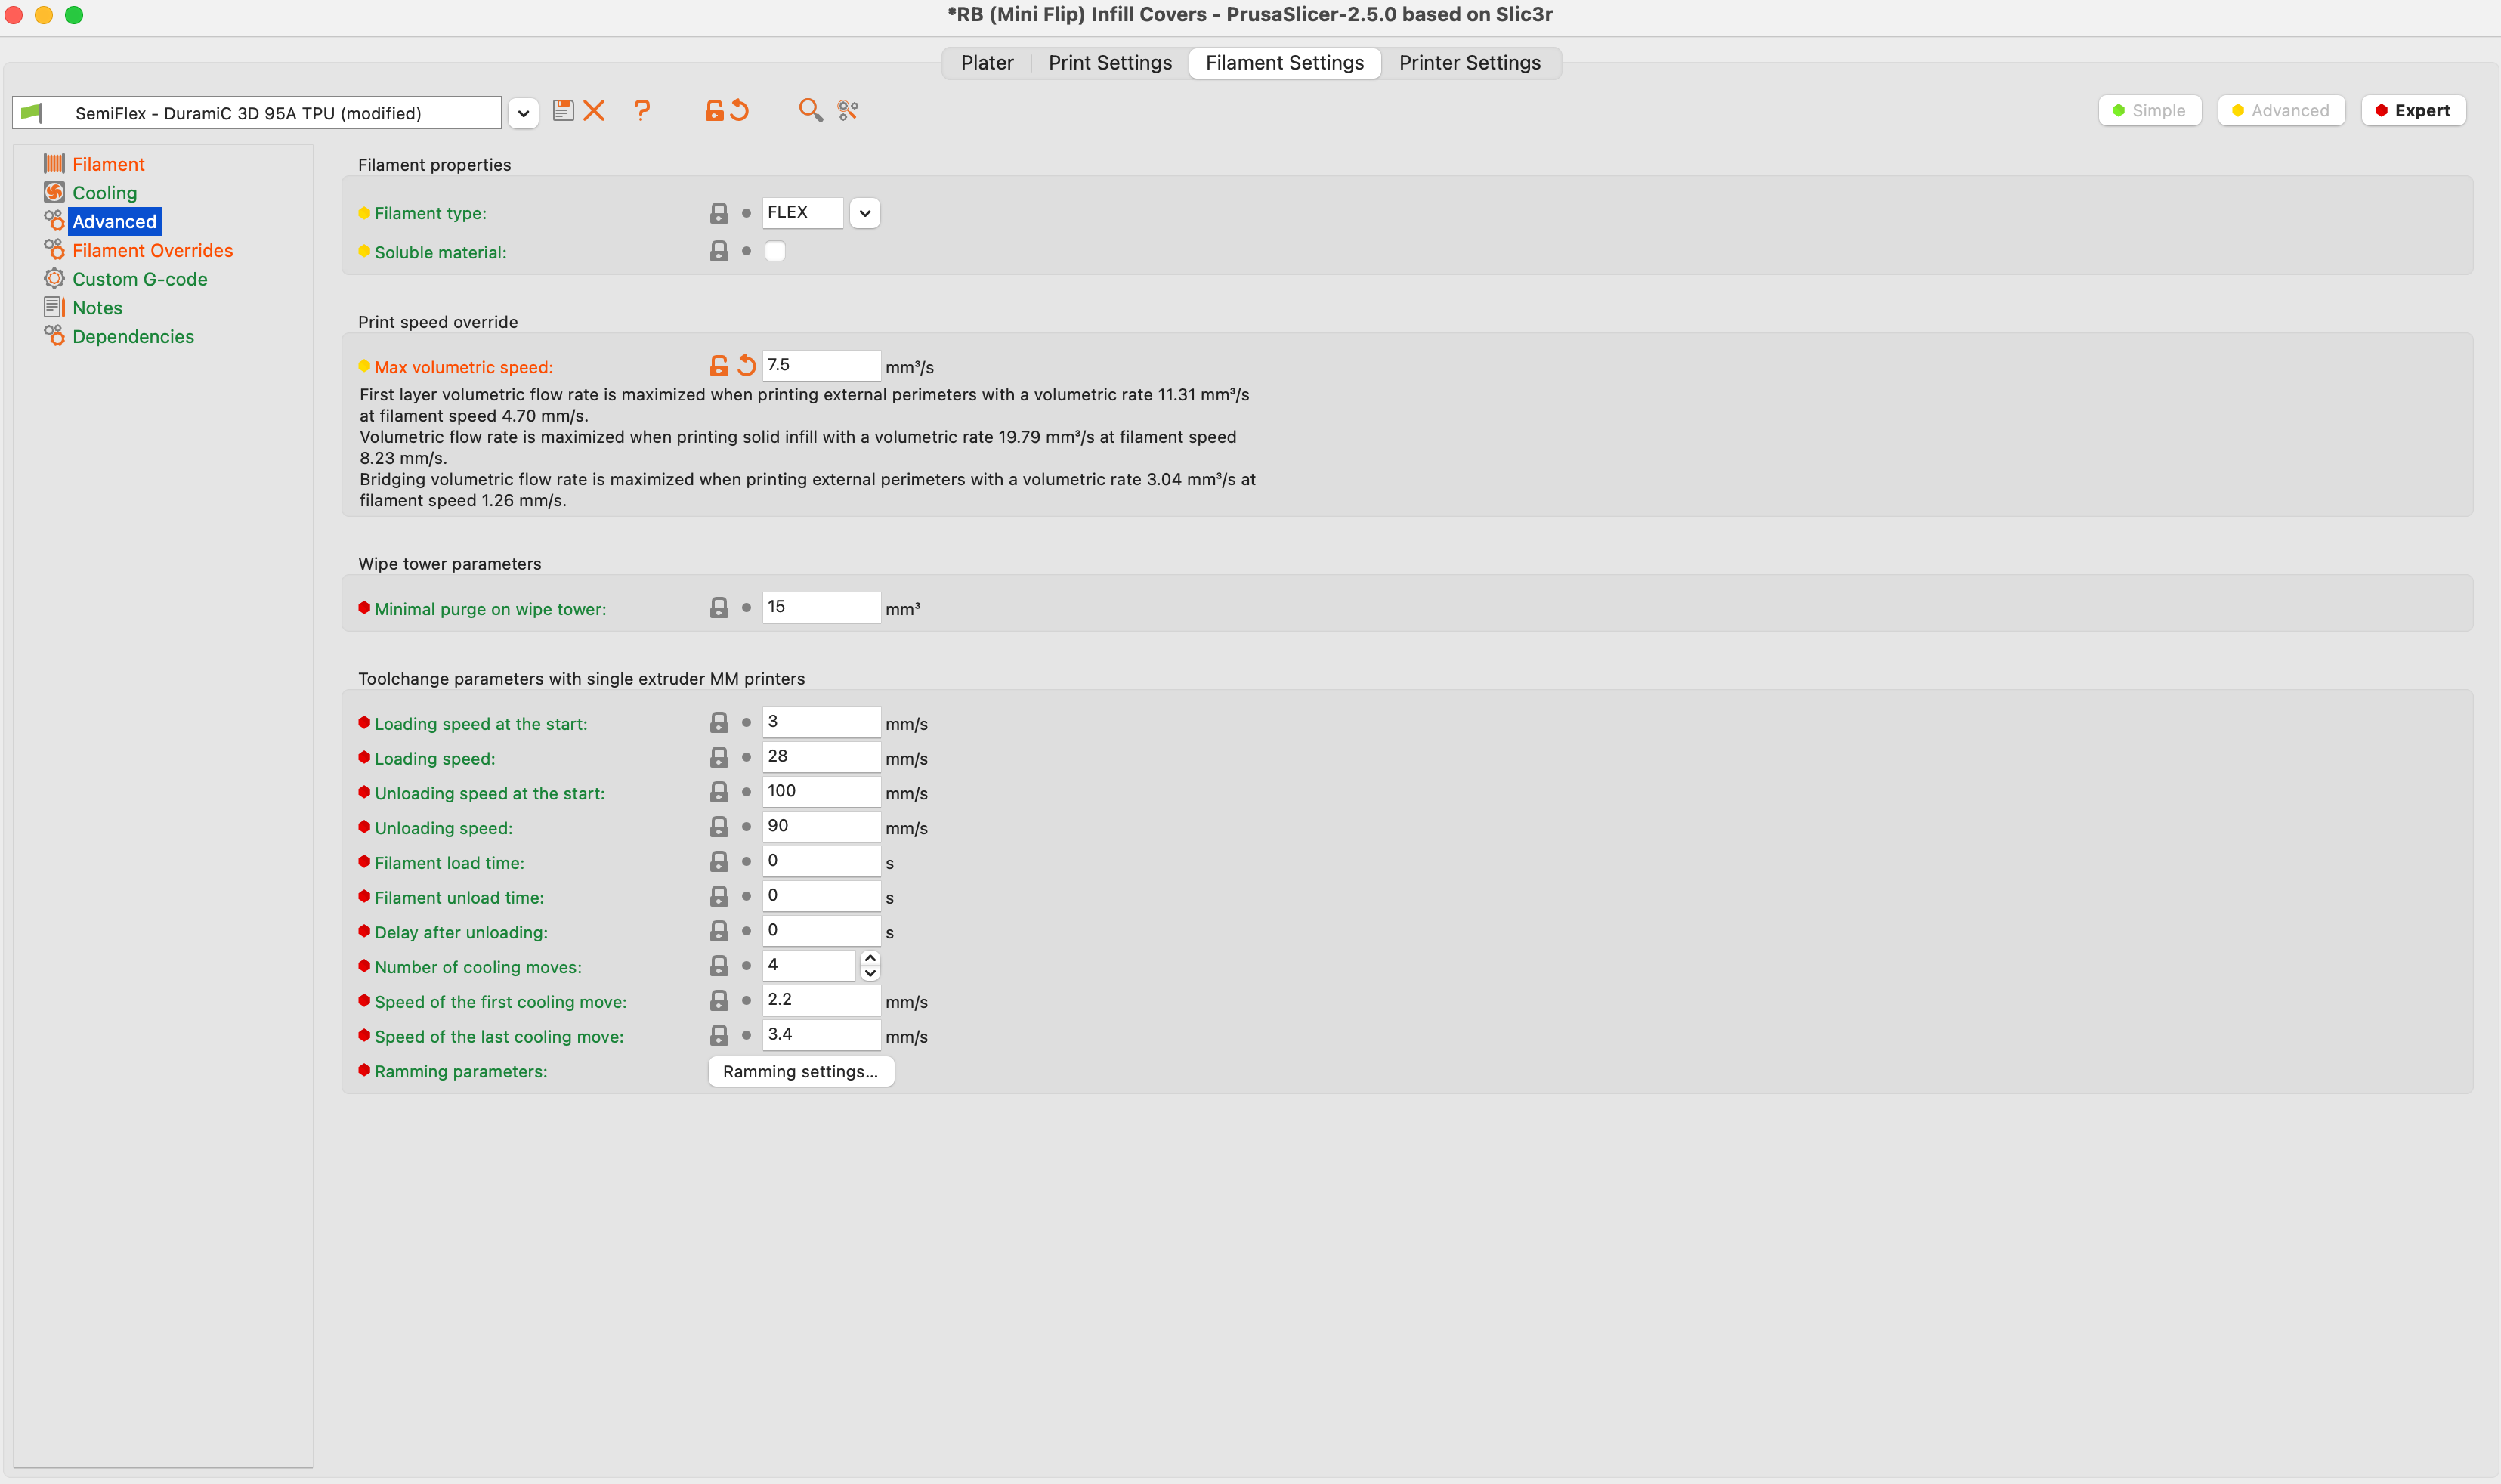
Task: Reset Max volumetric speed with the revert arrow
Action: point(746,366)
